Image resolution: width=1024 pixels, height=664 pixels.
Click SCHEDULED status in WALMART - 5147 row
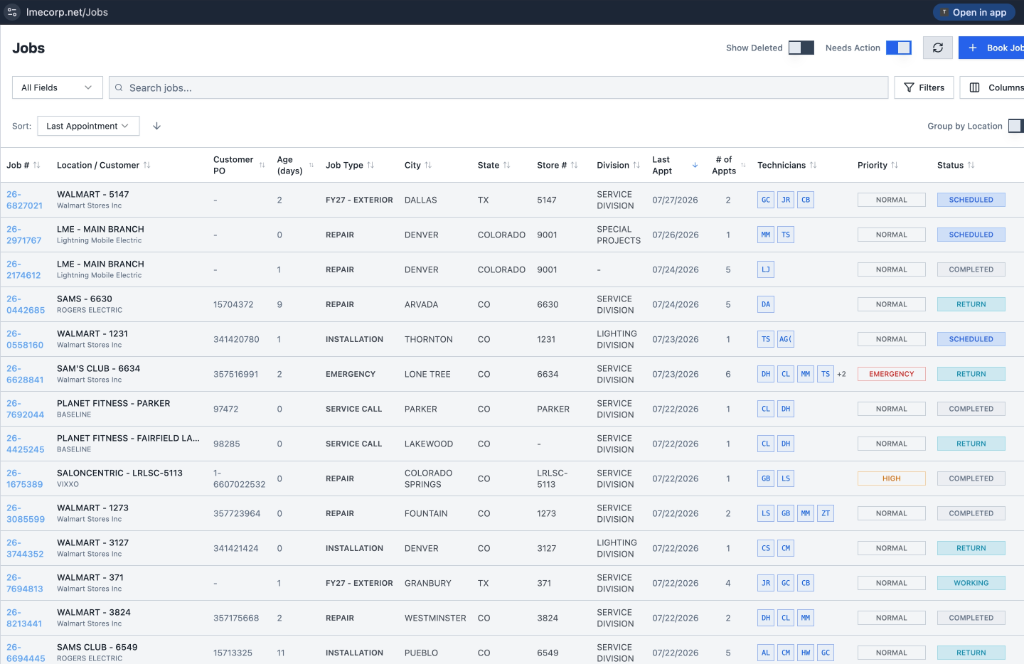point(970,200)
